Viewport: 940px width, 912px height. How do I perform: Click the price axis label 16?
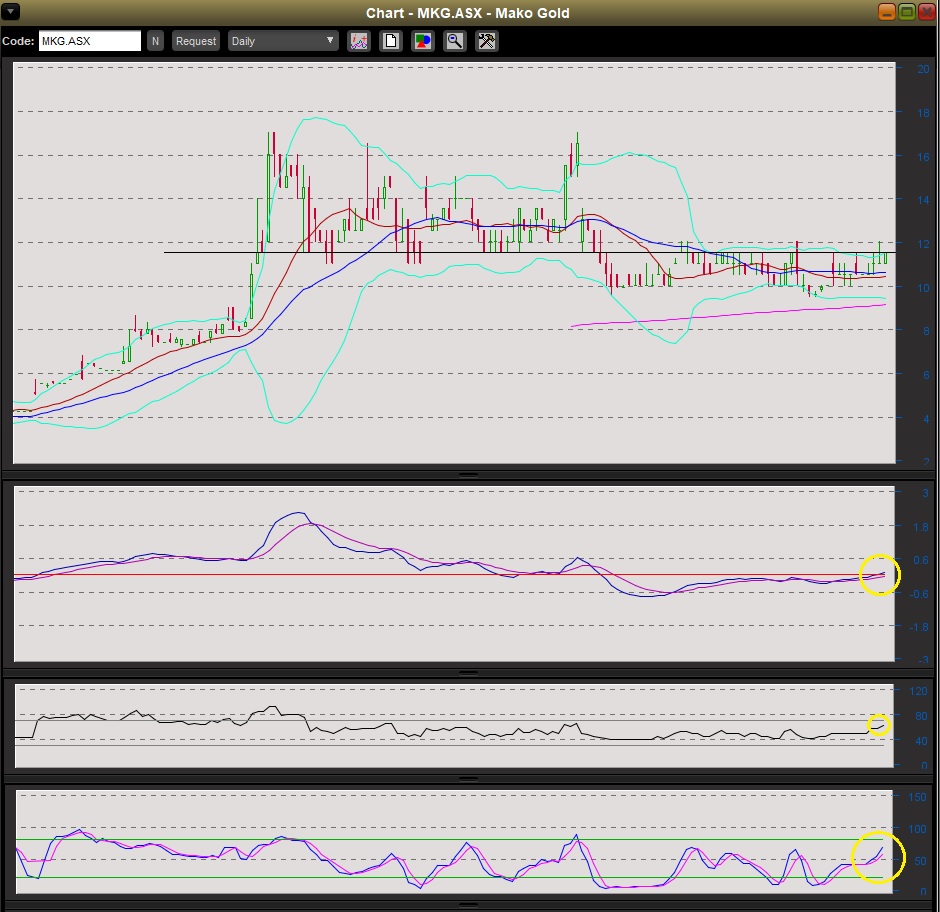[923, 156]
